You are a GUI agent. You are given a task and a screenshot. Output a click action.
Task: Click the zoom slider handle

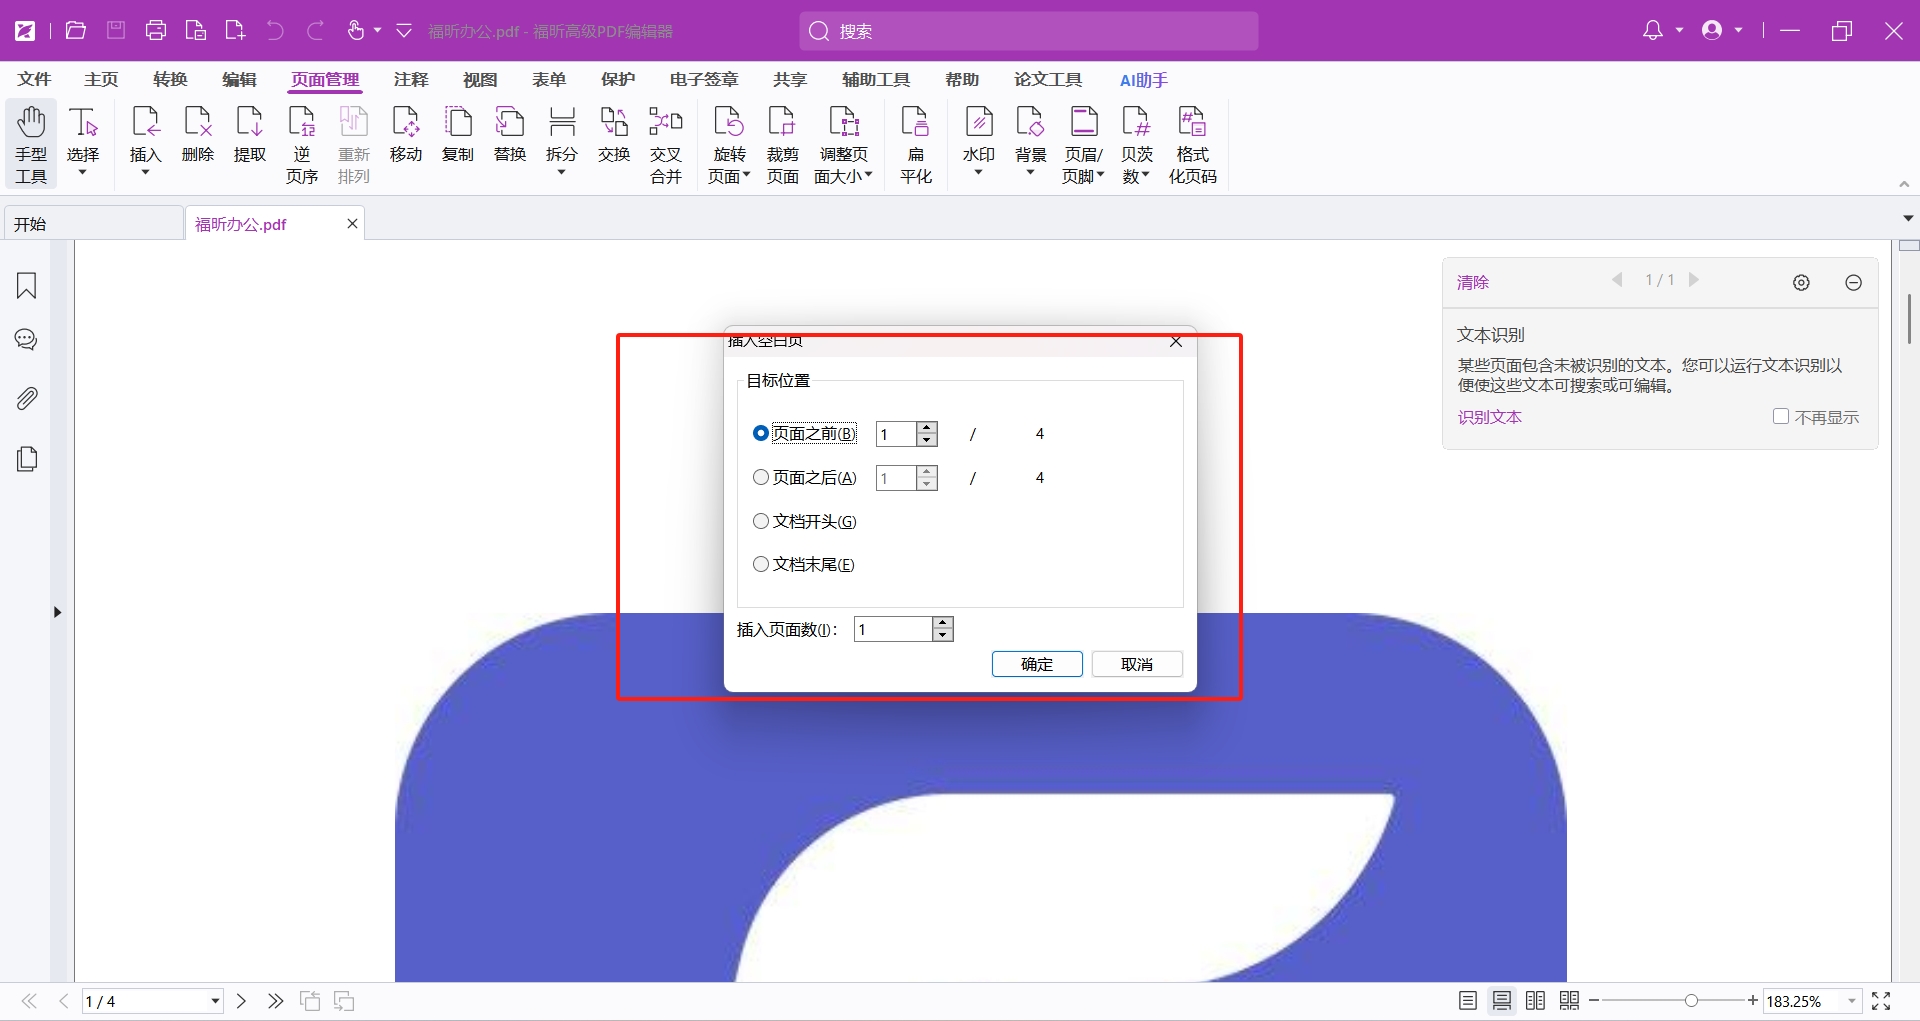tap(1690, 1001)
